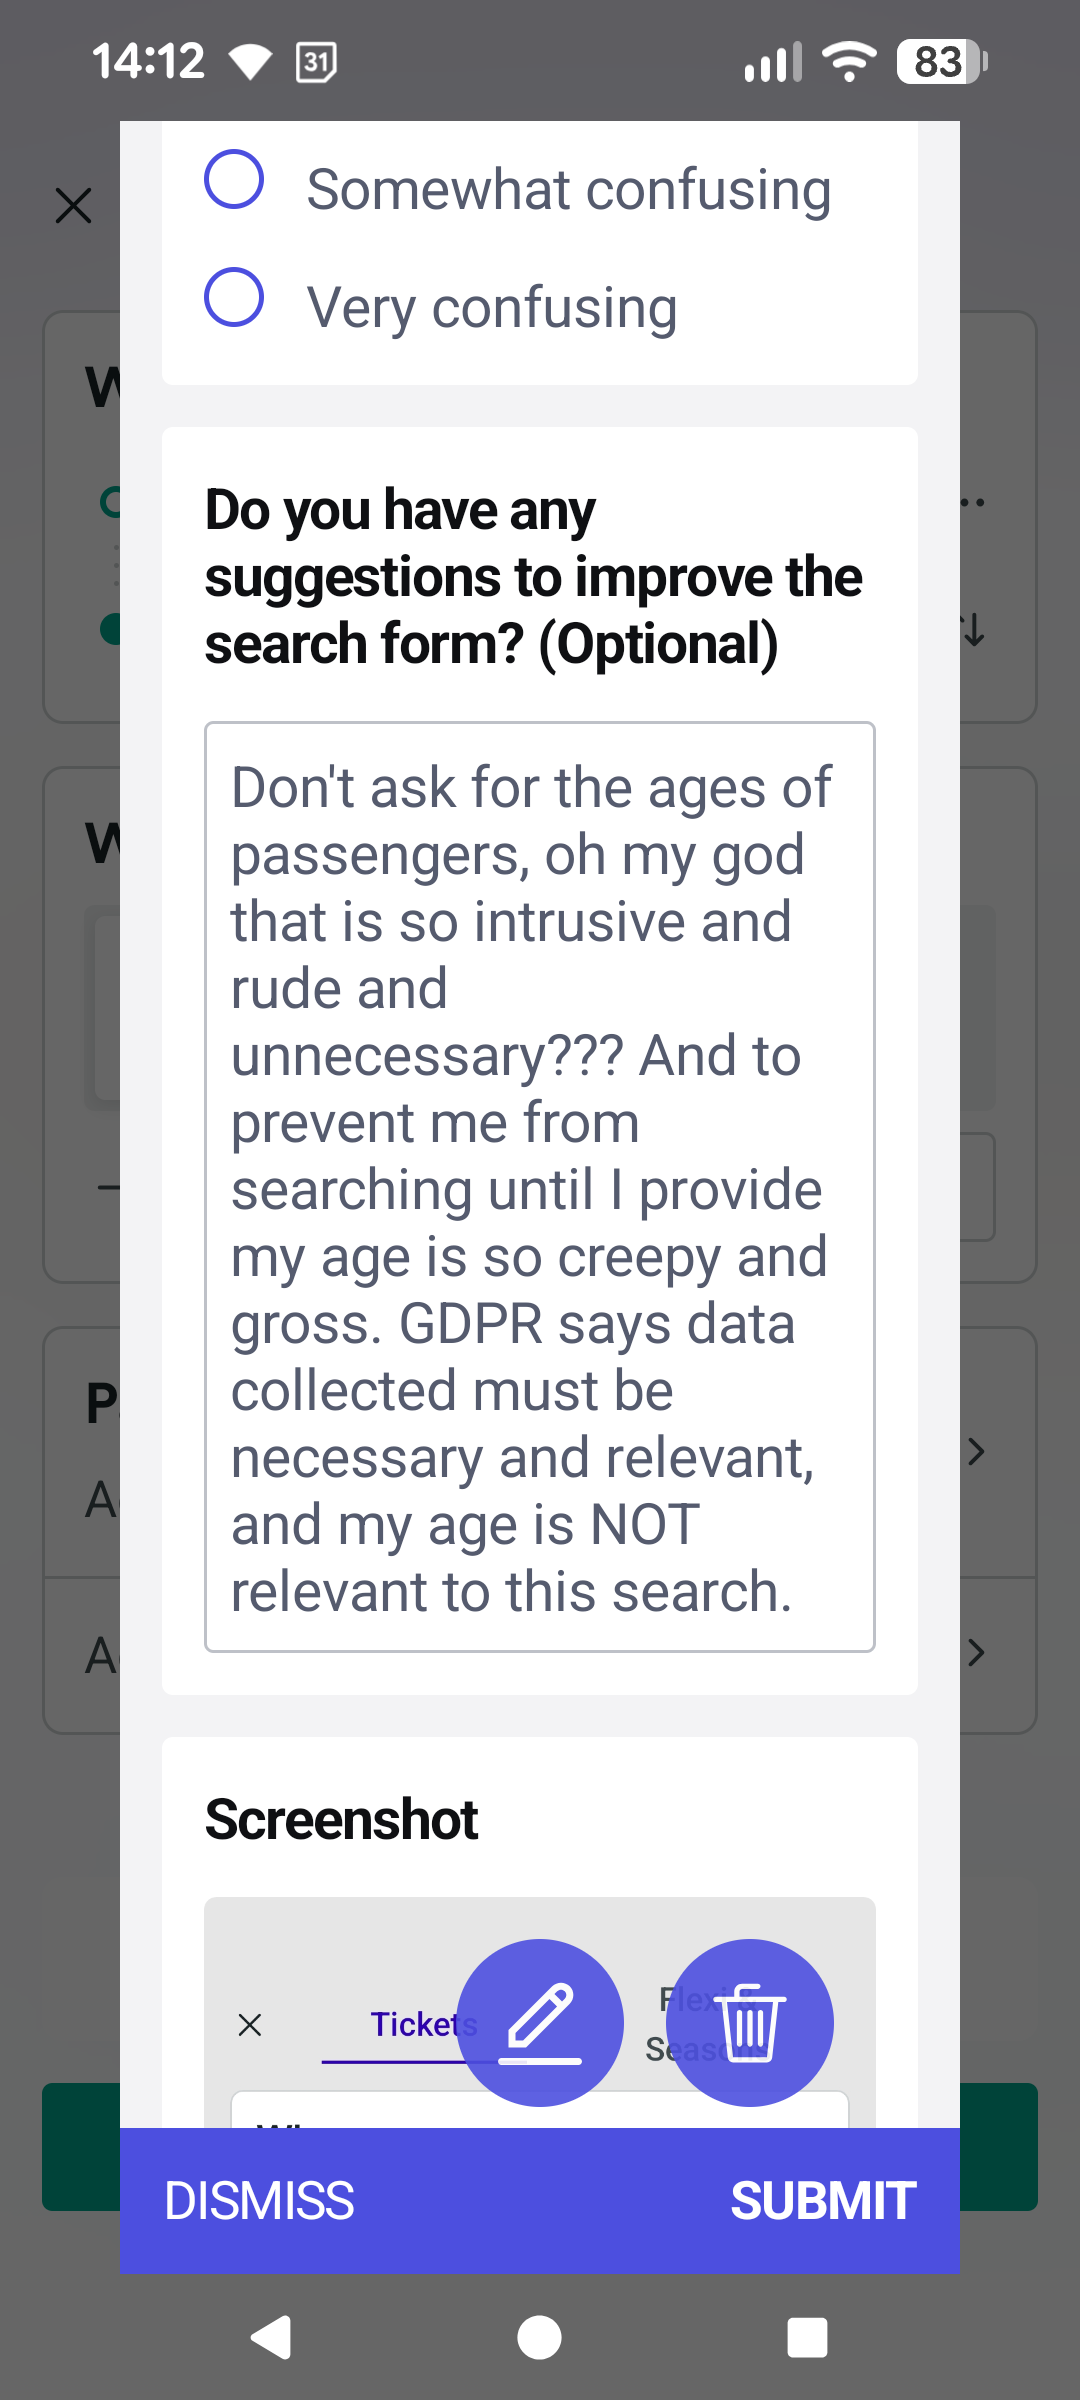This screenshot has height=2400, width=1080.
Task: Expand the lower chevron in the passengers card
Action: 977,1652
